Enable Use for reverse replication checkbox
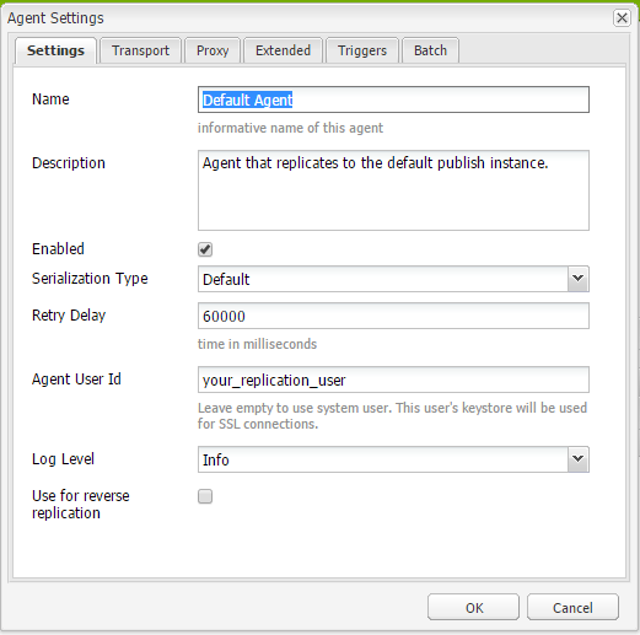This screenshot has width=640, height=635. [205, 497]
